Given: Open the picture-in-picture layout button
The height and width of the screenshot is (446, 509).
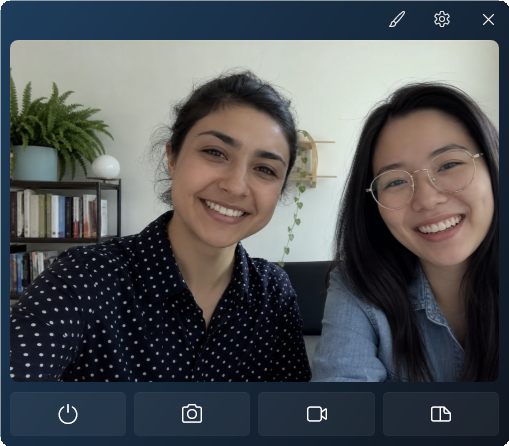Looking at the screenshot, I should pos(441,414).
